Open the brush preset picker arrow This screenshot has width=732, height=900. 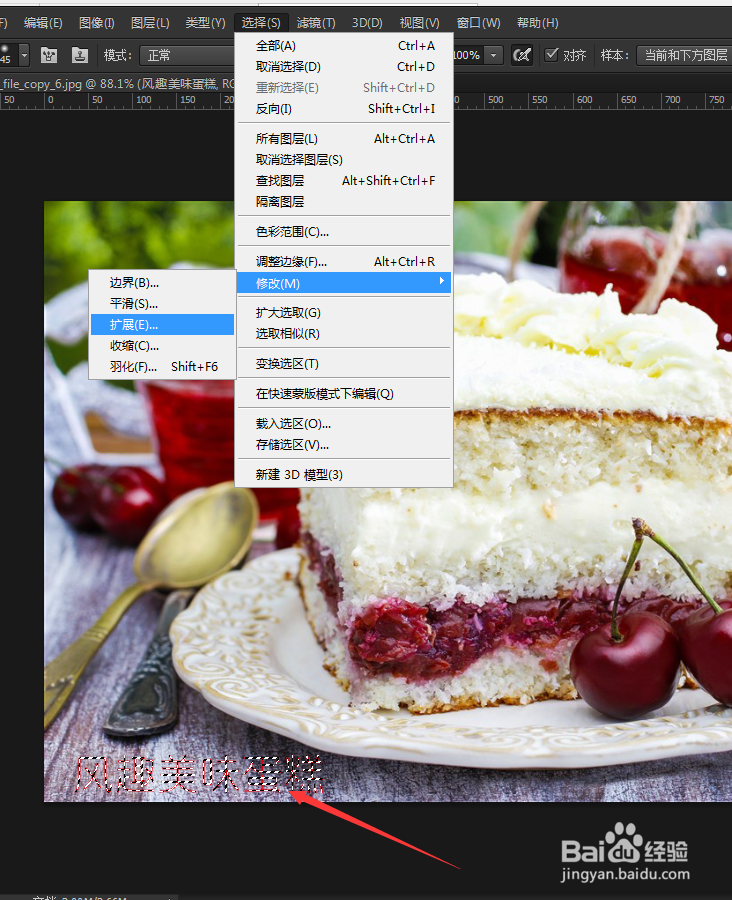24,56
